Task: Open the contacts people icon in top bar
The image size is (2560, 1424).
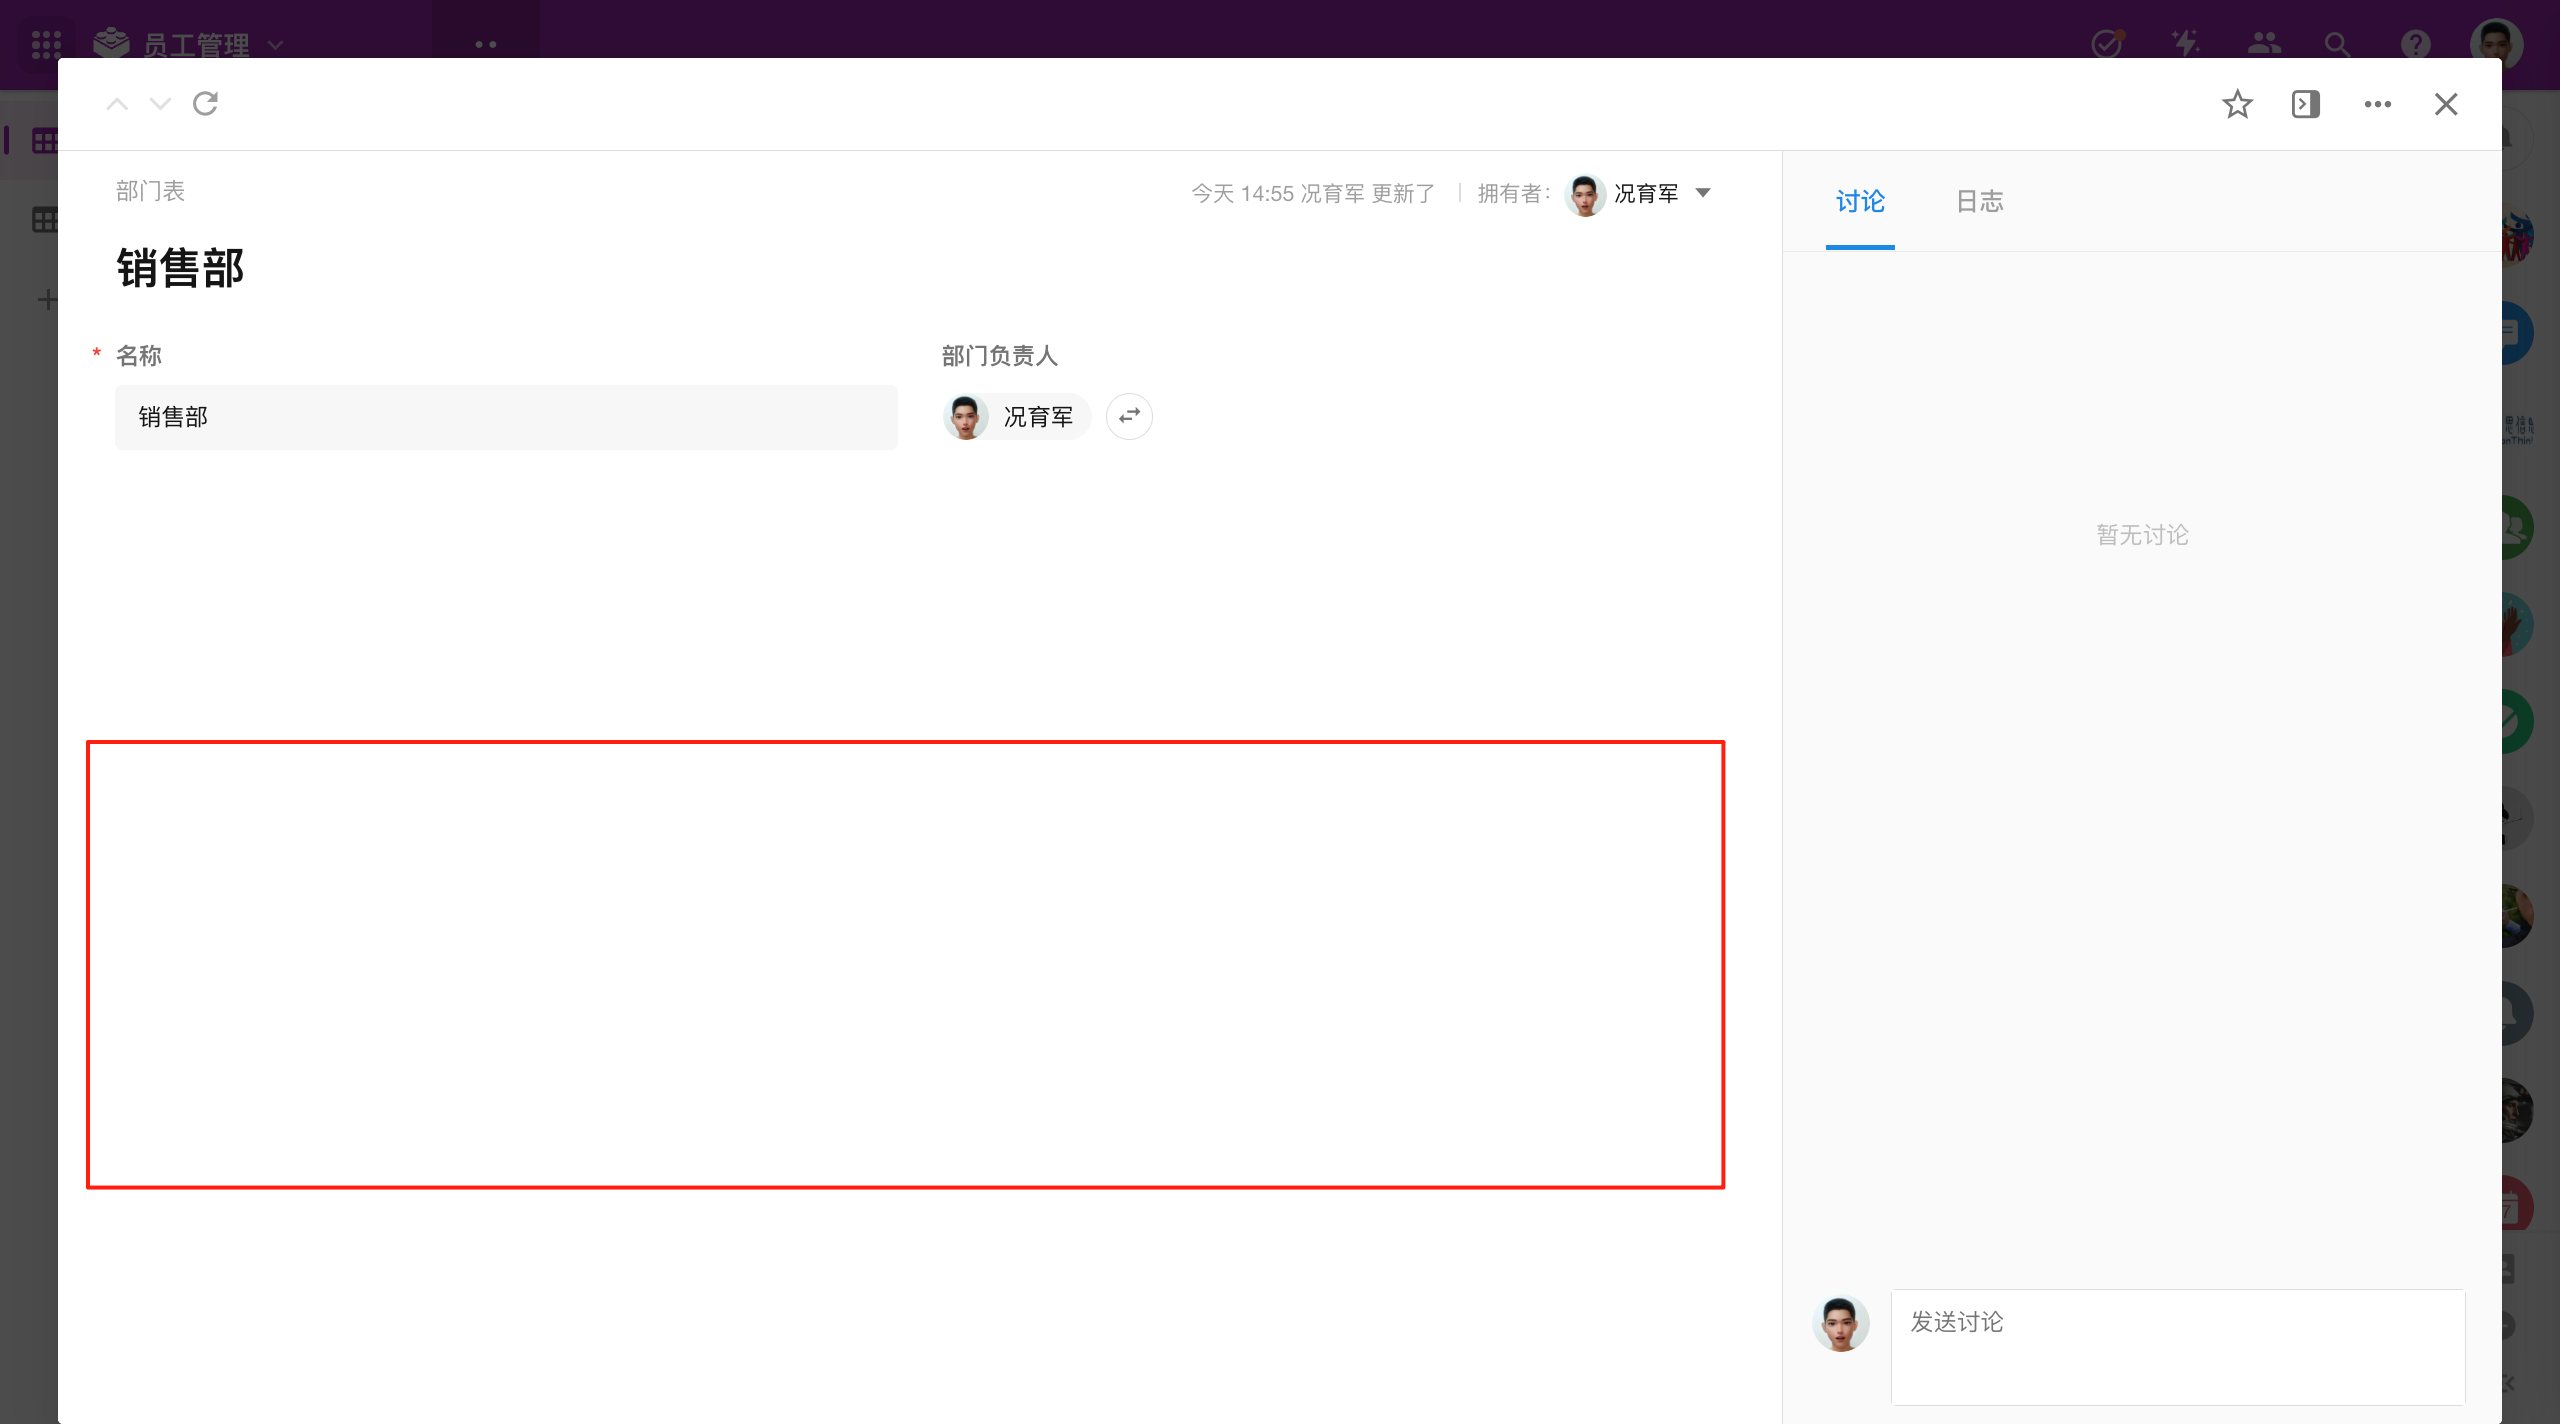Action: pos(2264,44)
